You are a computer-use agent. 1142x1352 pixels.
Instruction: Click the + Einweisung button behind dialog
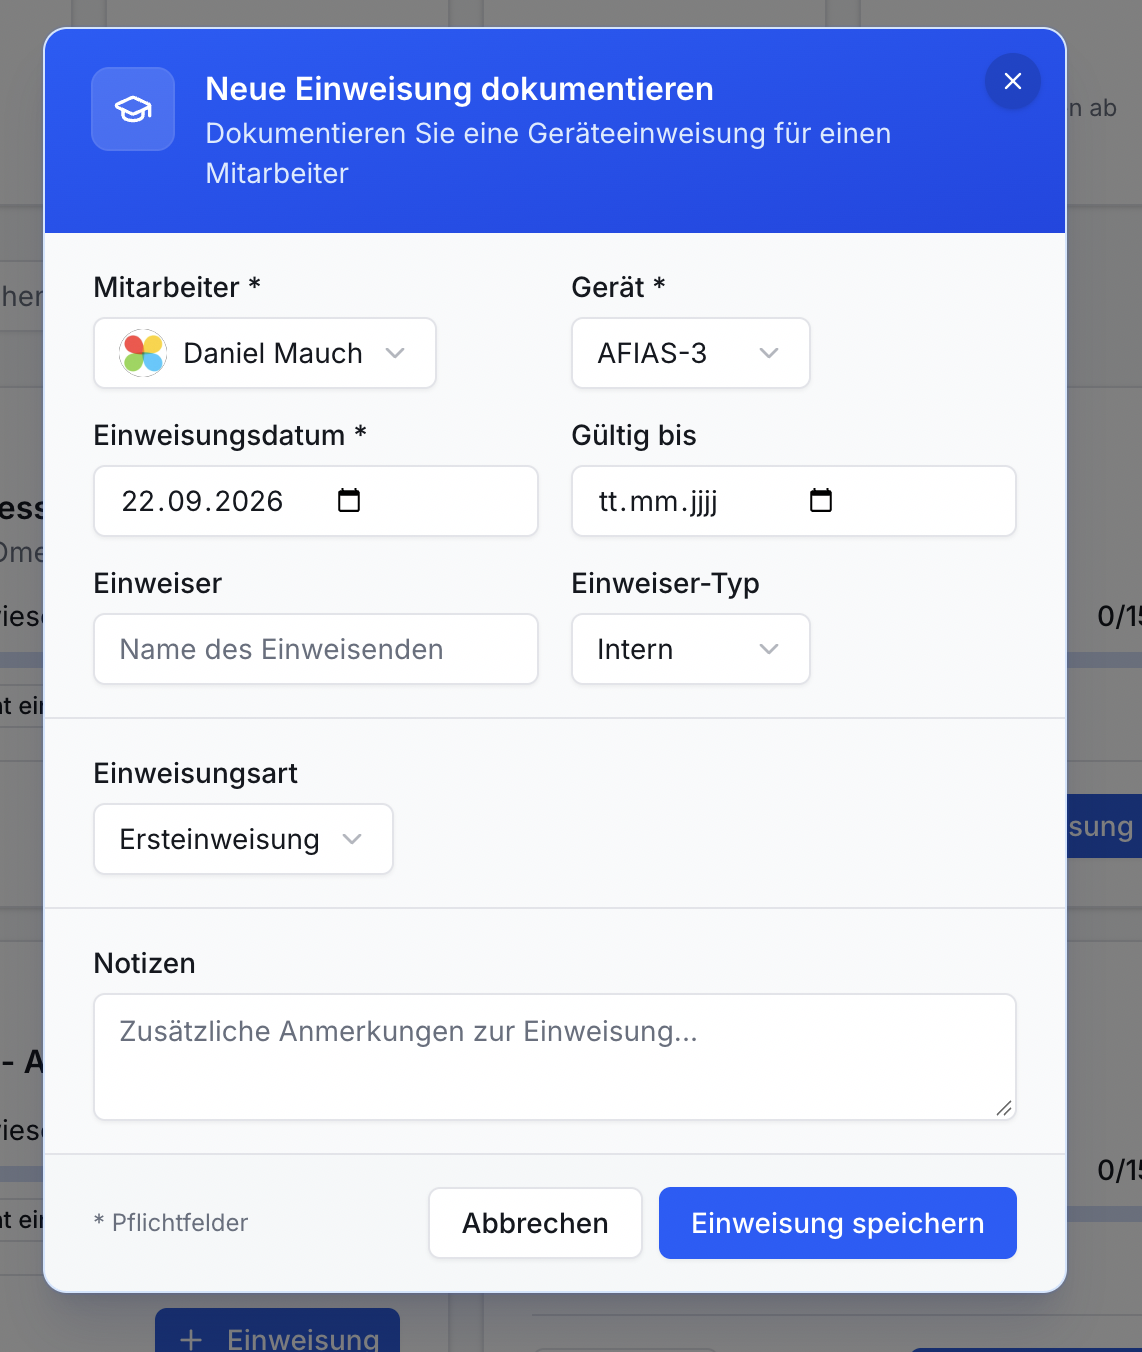click(278, 1332)
